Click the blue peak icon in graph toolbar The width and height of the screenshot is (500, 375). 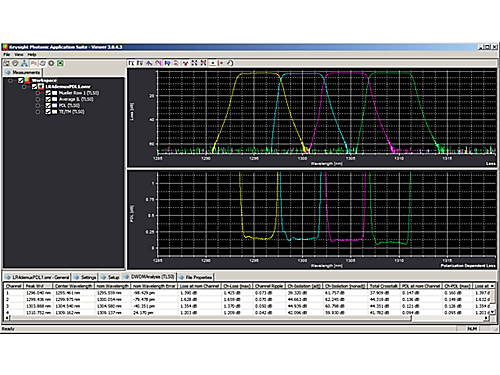149,63
